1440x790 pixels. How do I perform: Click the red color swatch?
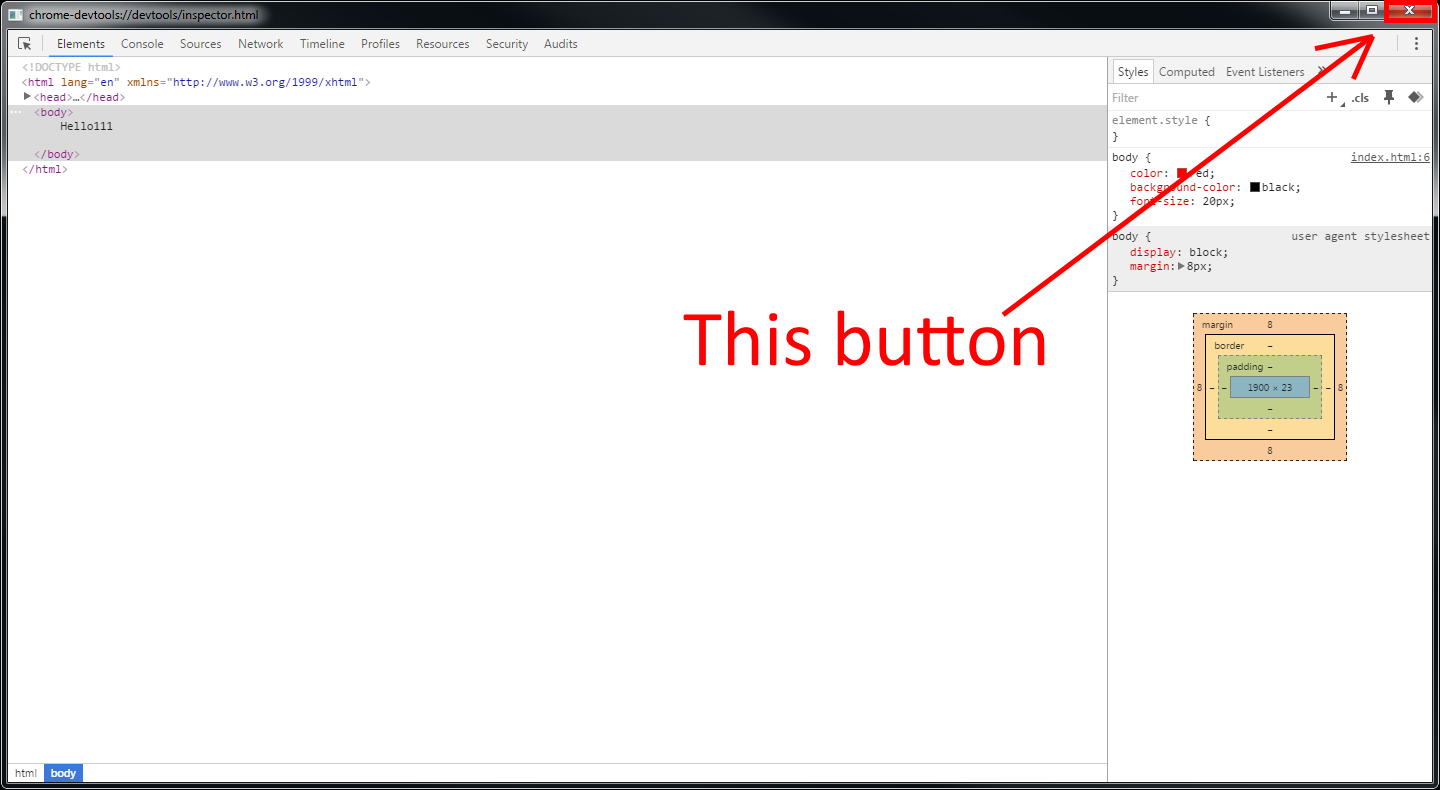click(x=1182, y=173)
